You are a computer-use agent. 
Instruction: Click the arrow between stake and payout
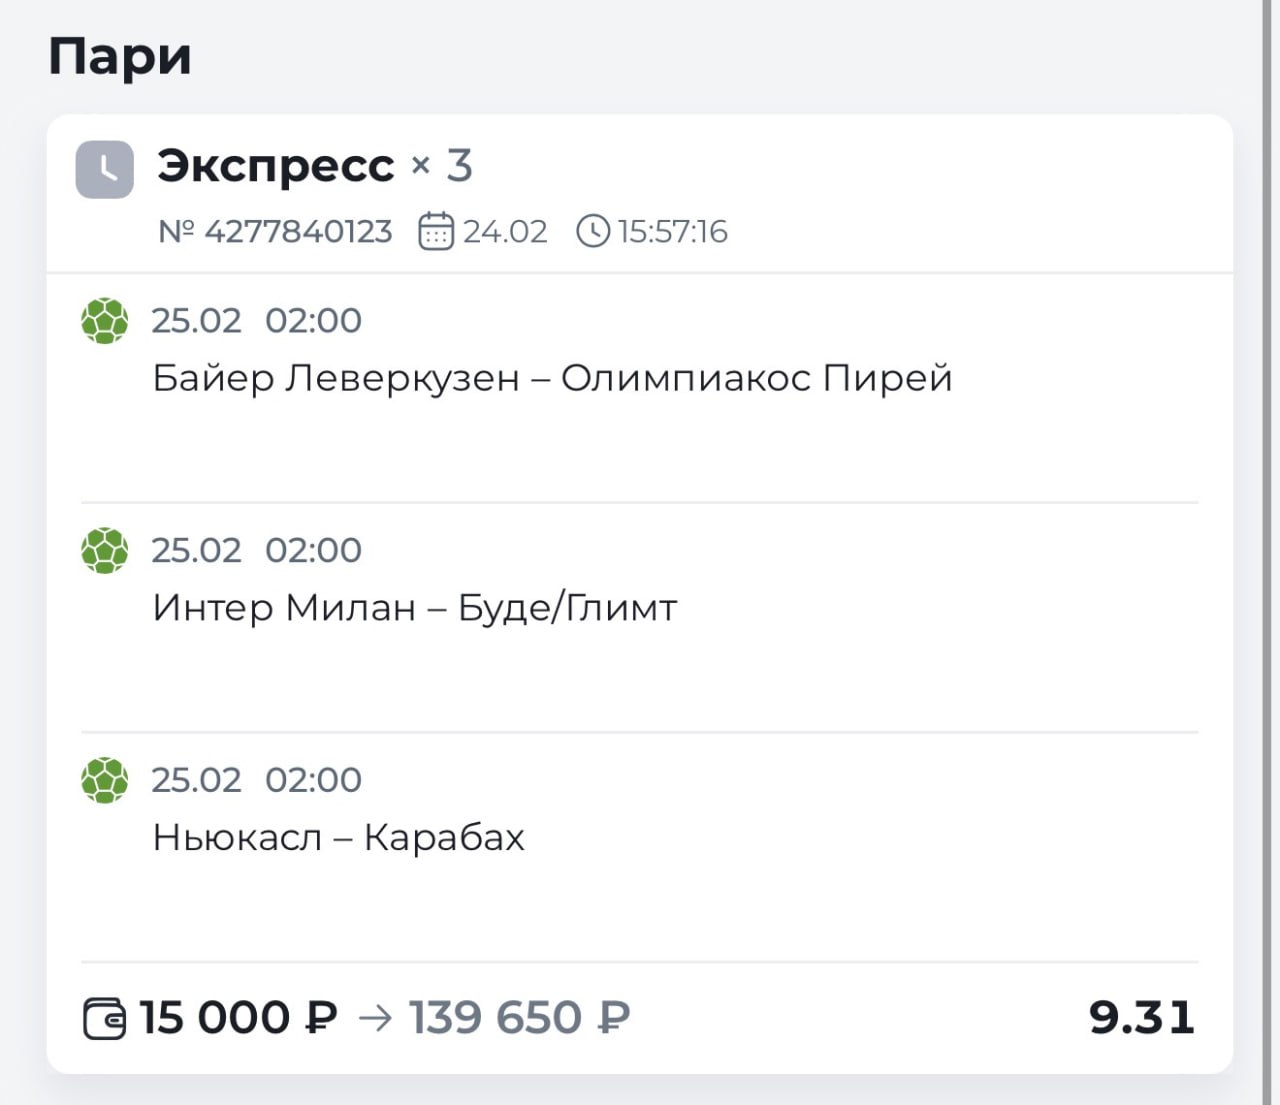pos(375,1018)
